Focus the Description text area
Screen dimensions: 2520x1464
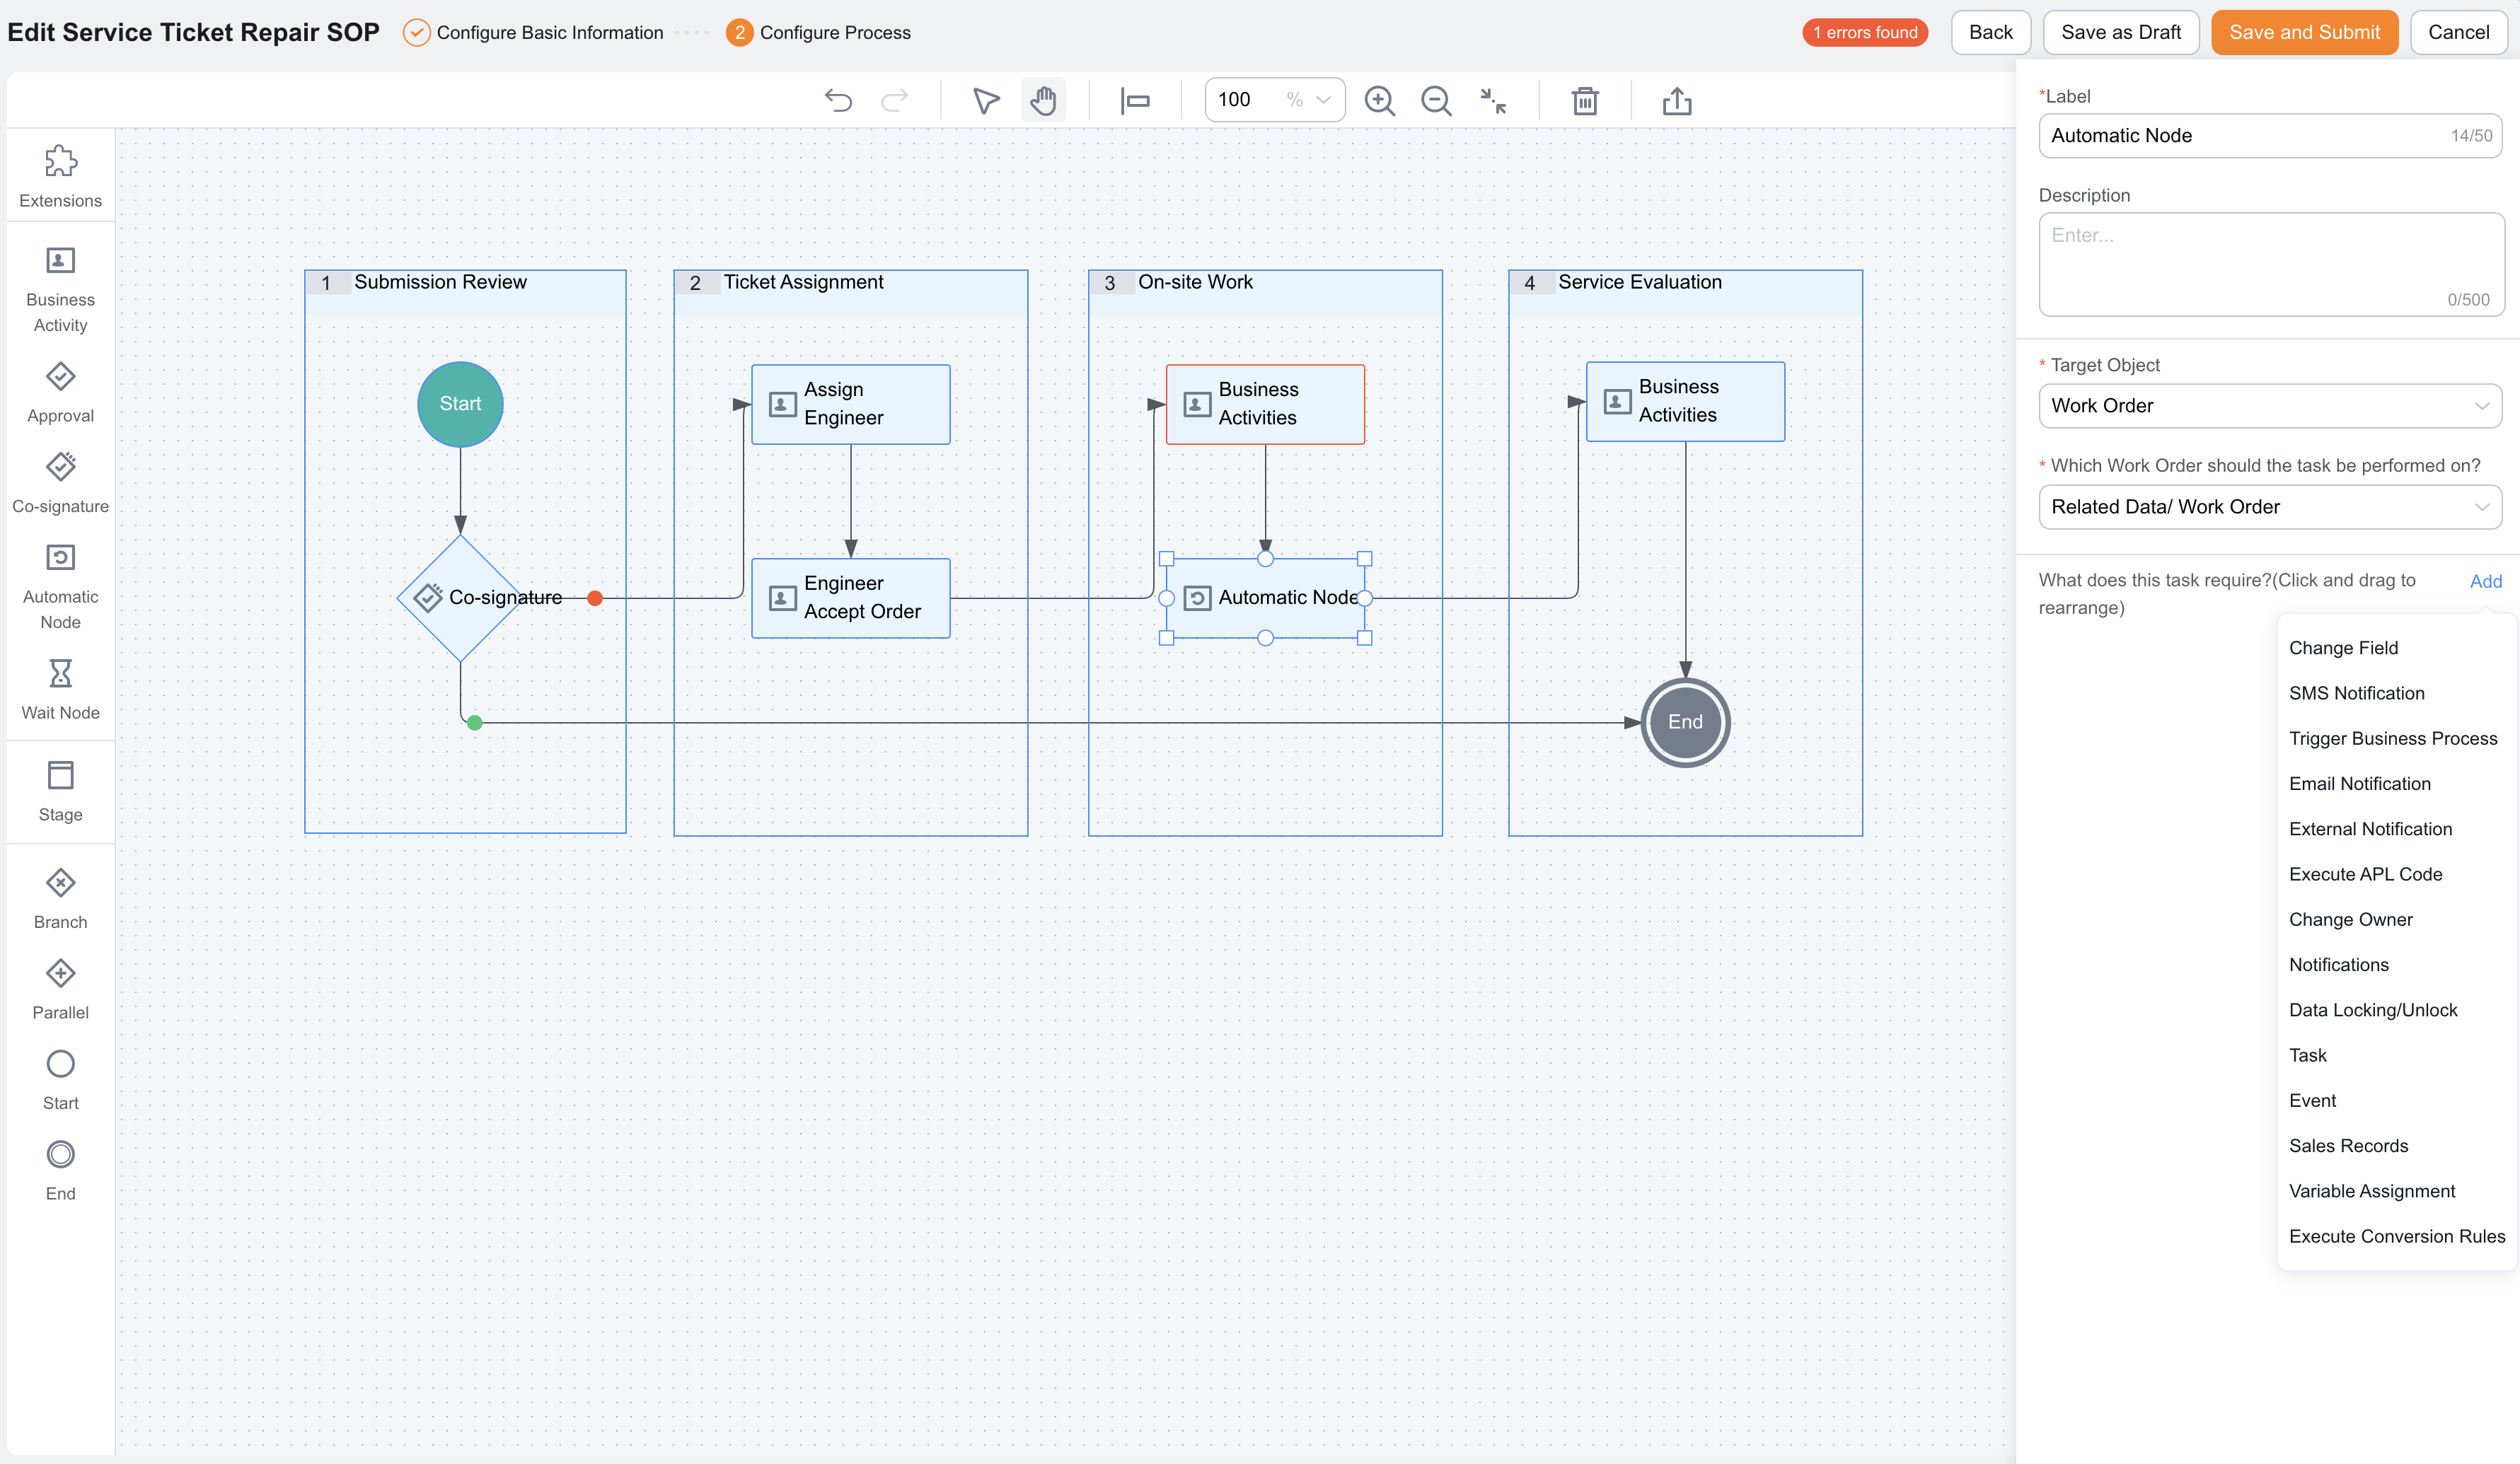(2270, 264)
